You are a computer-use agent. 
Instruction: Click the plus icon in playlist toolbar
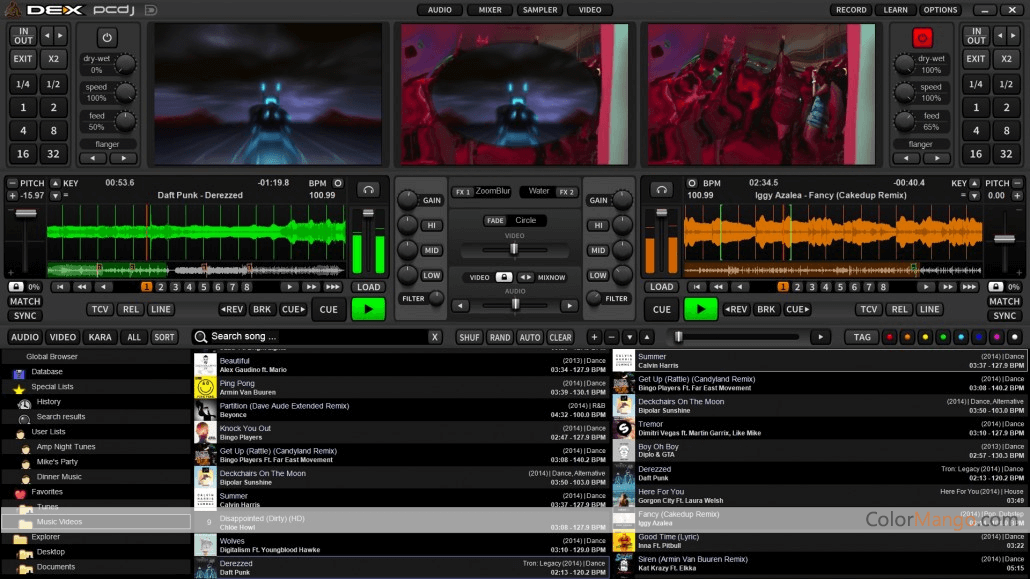[594, 337]
